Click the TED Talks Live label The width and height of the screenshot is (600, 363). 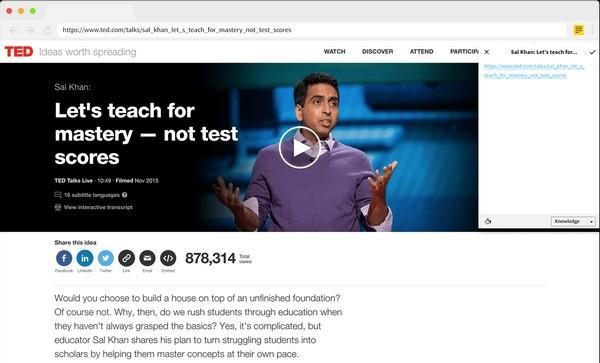73,181
